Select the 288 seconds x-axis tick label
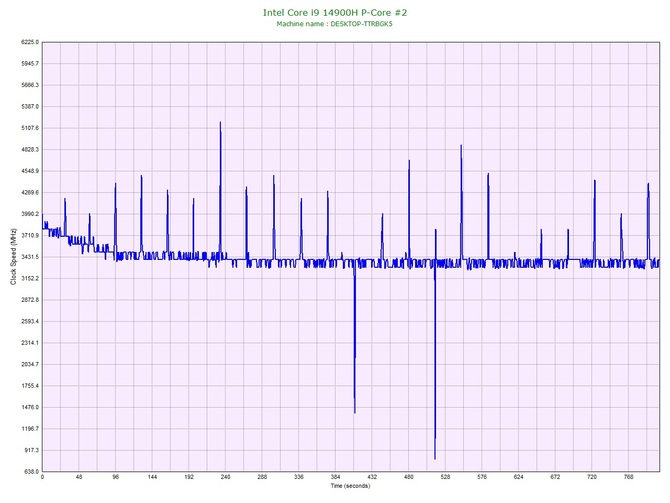Viewport: 670px width, 503px height. (262, 477)
